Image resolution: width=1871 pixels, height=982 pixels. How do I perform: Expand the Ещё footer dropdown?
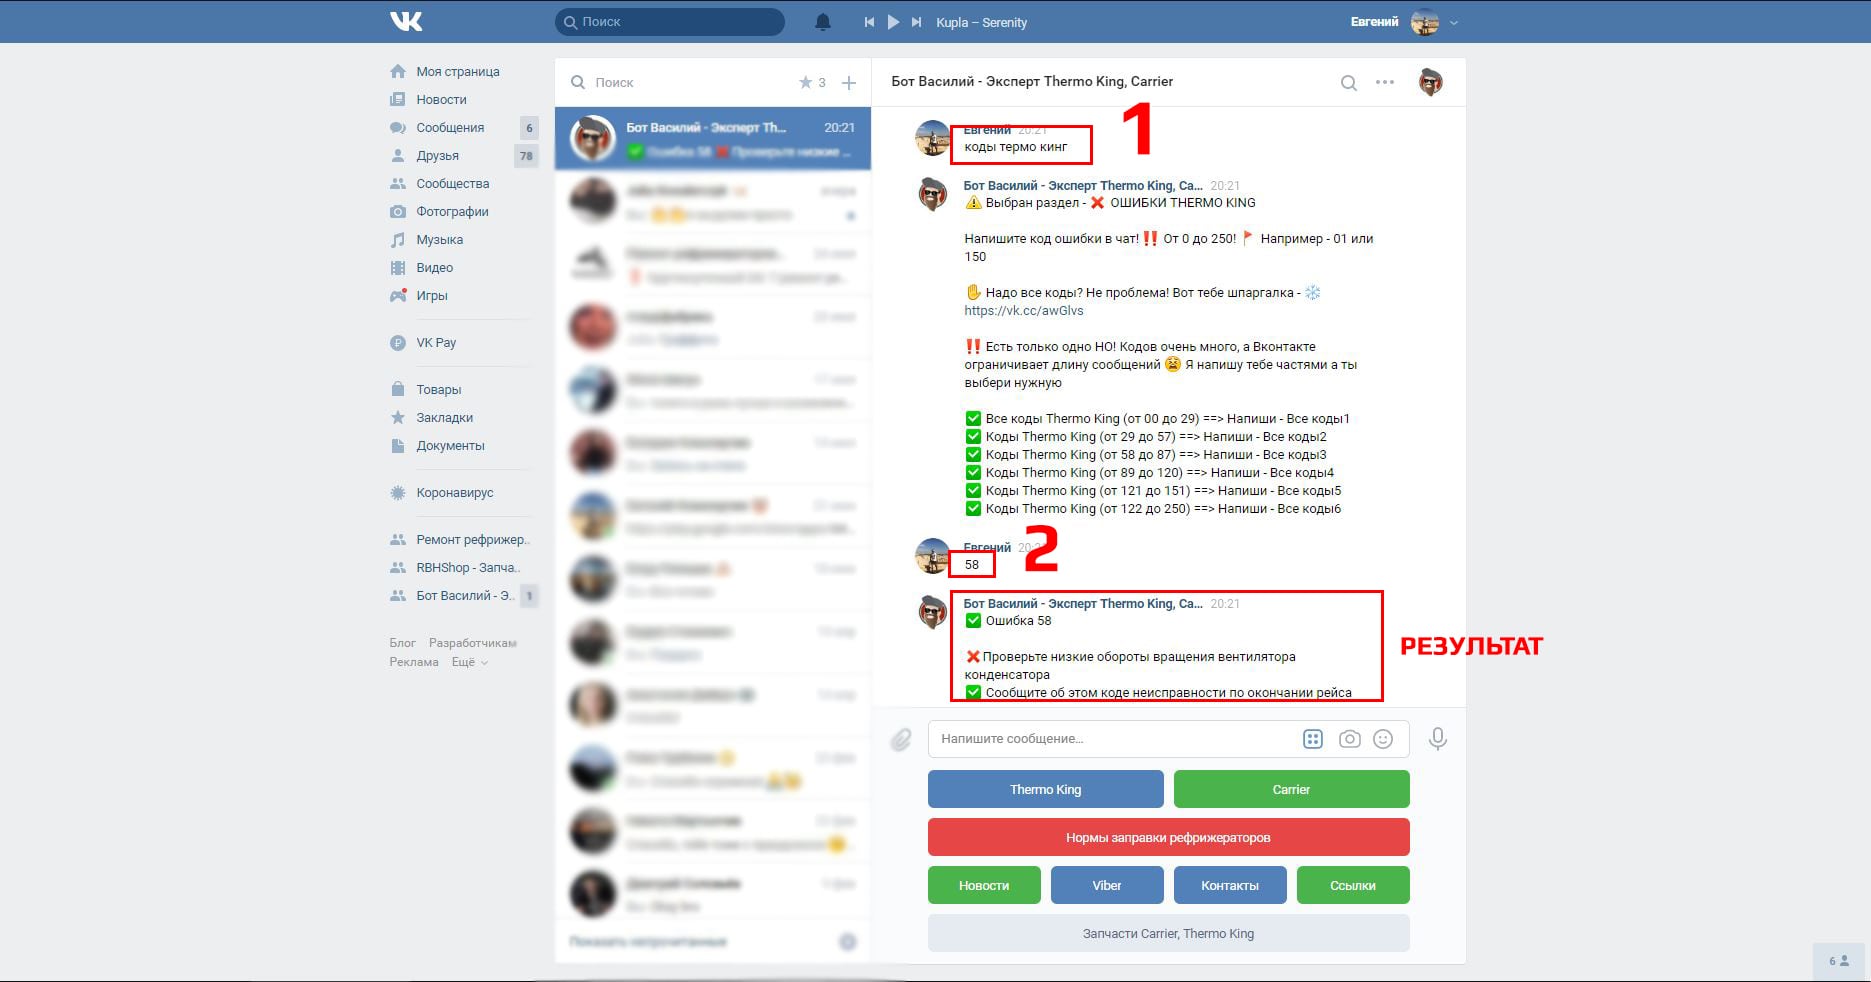coord(469,662)
